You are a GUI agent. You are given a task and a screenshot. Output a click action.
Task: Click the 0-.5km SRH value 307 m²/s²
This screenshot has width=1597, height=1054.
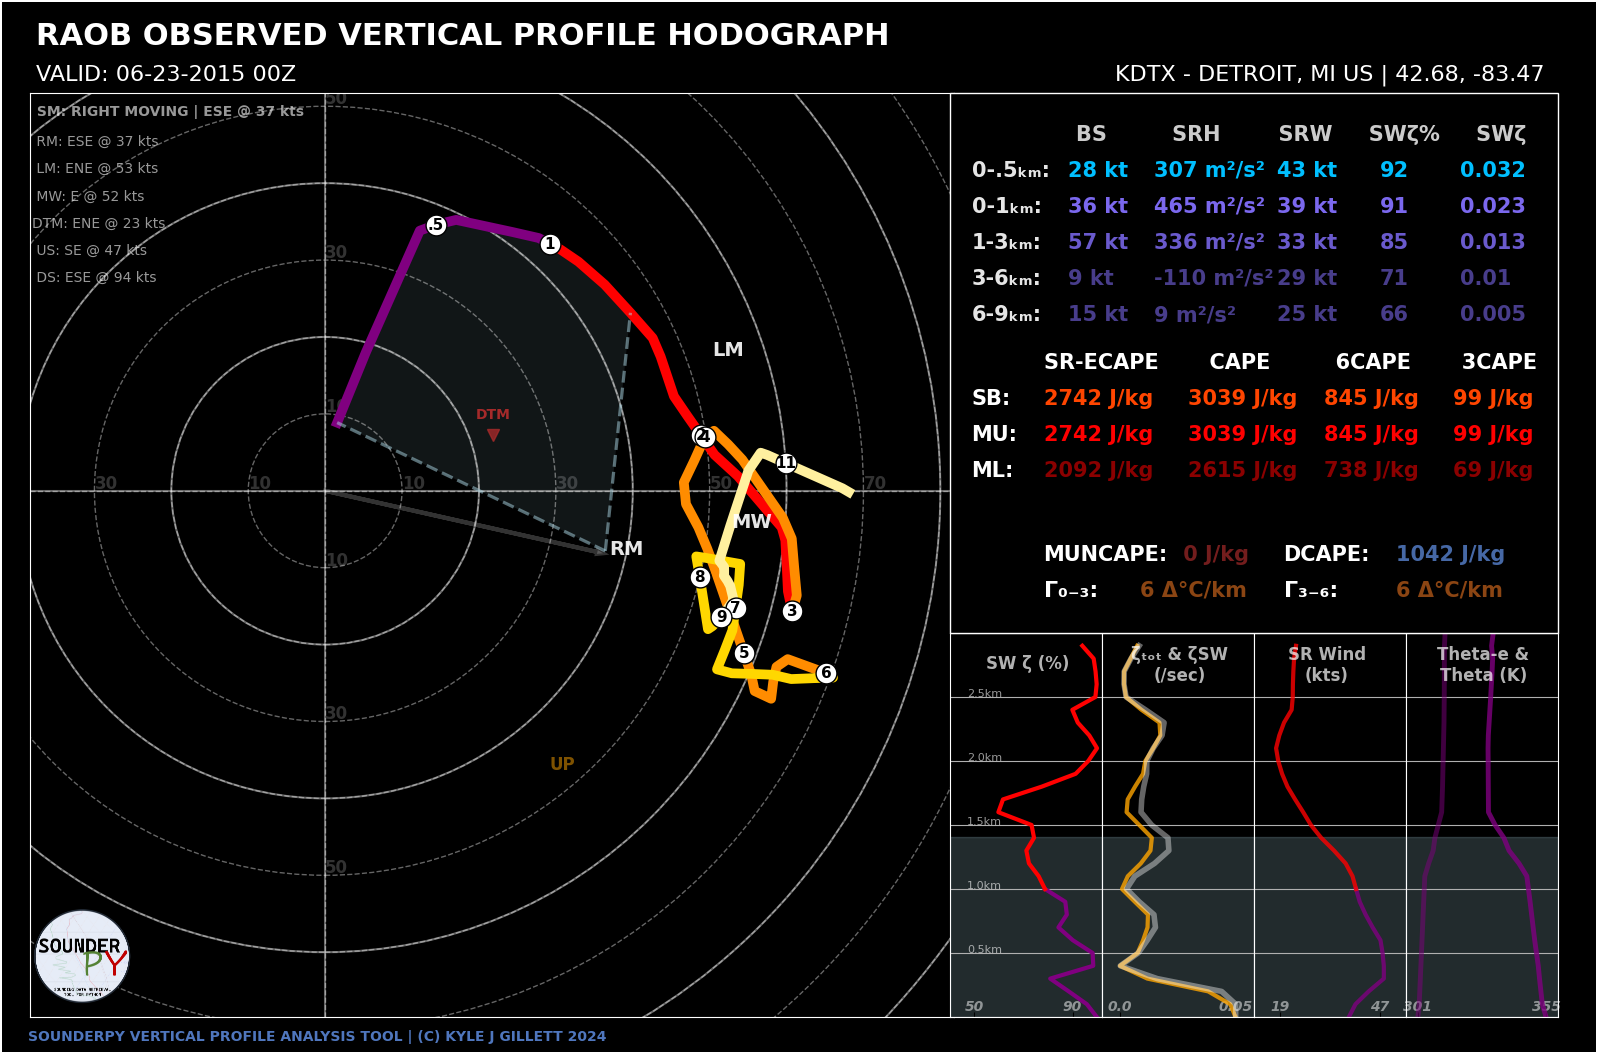pyautogui.click(x=1209, y=170)
